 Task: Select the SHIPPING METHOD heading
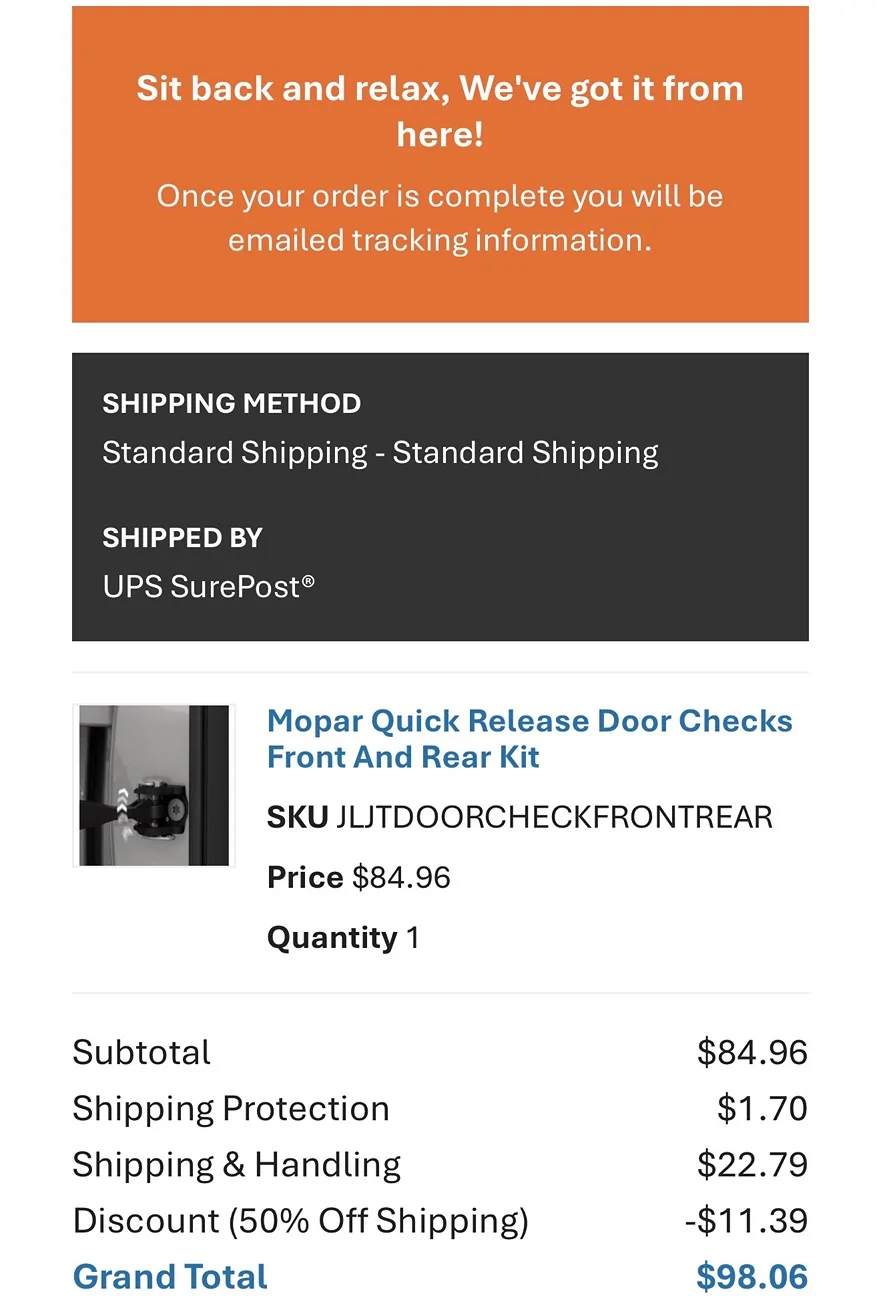tap(232, 404)
